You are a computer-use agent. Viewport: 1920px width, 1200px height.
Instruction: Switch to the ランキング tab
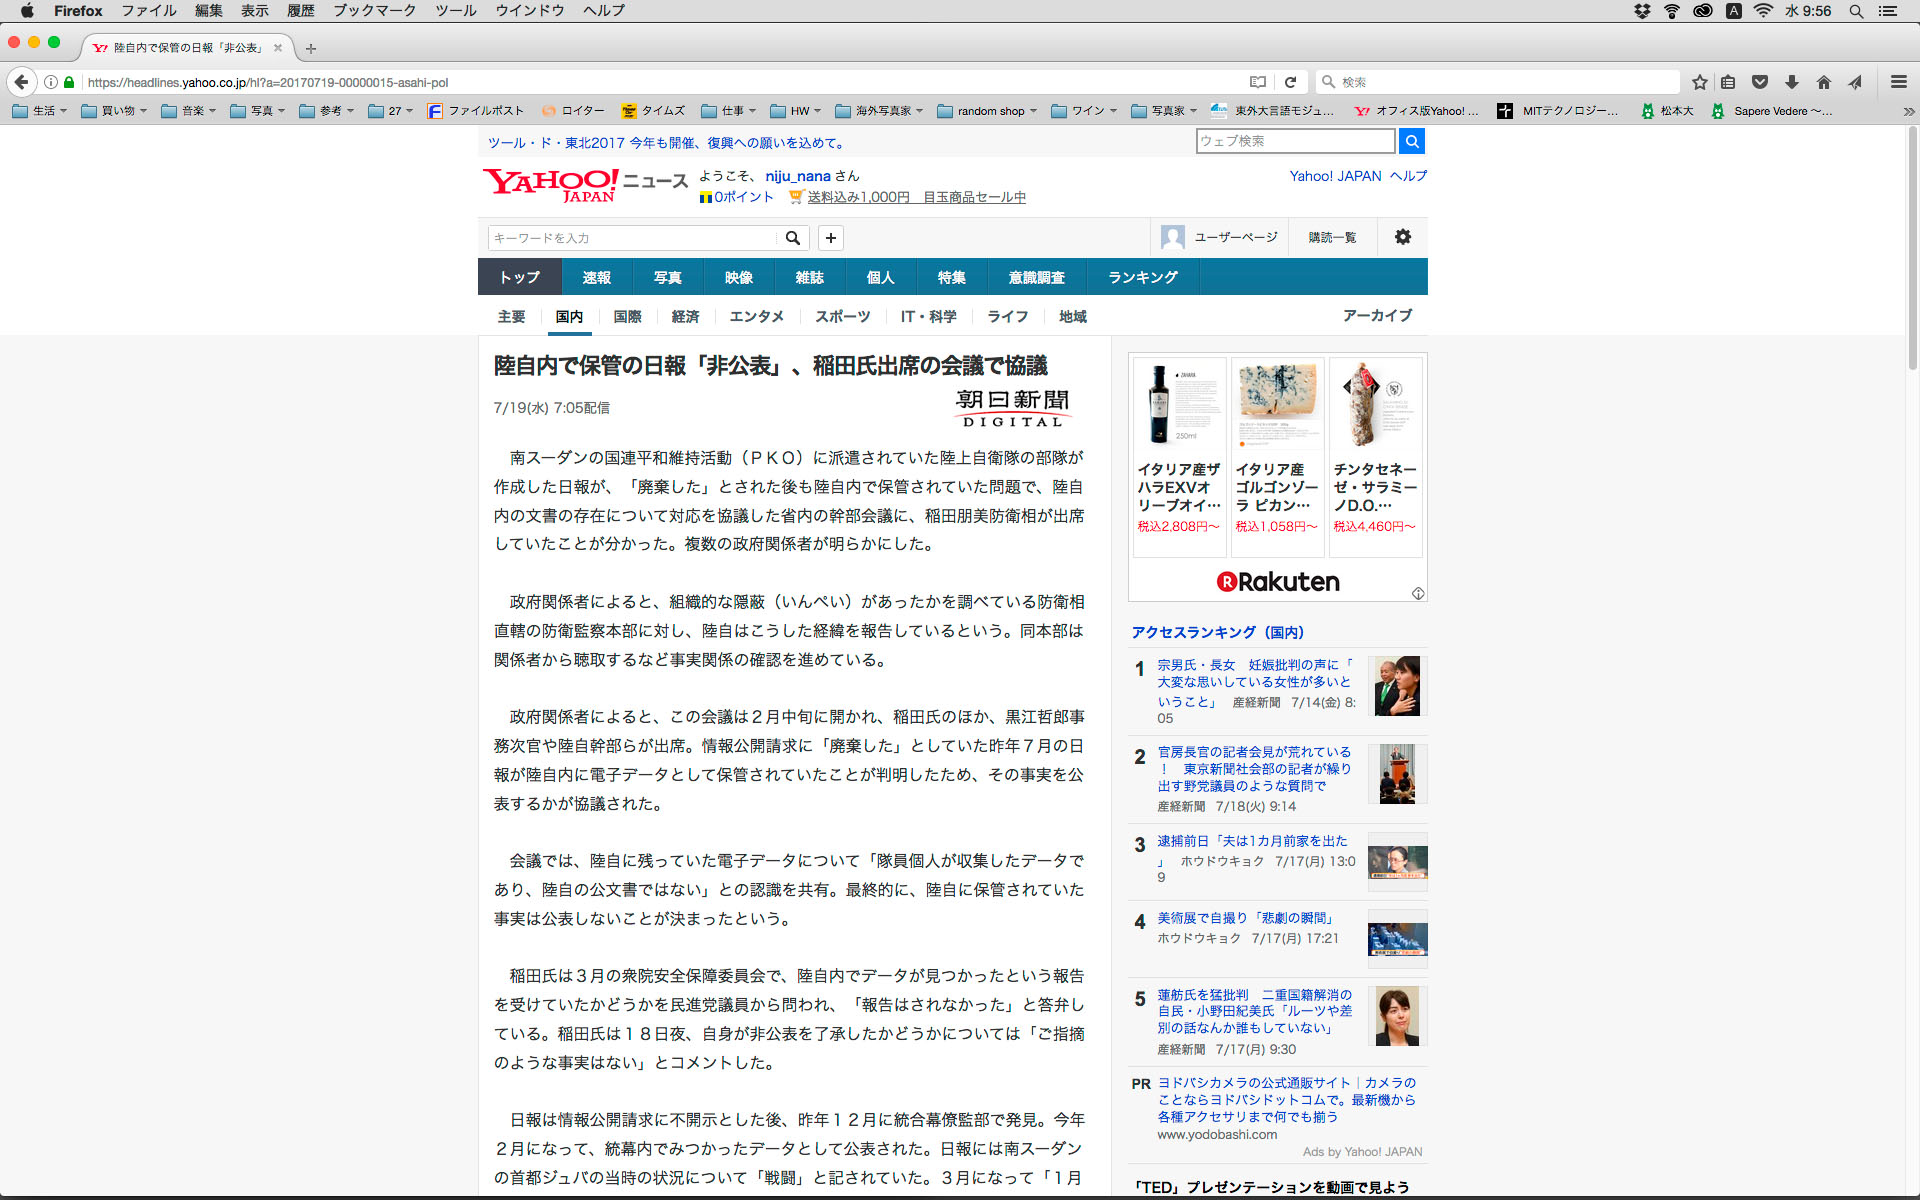[x=1142, y=277]
